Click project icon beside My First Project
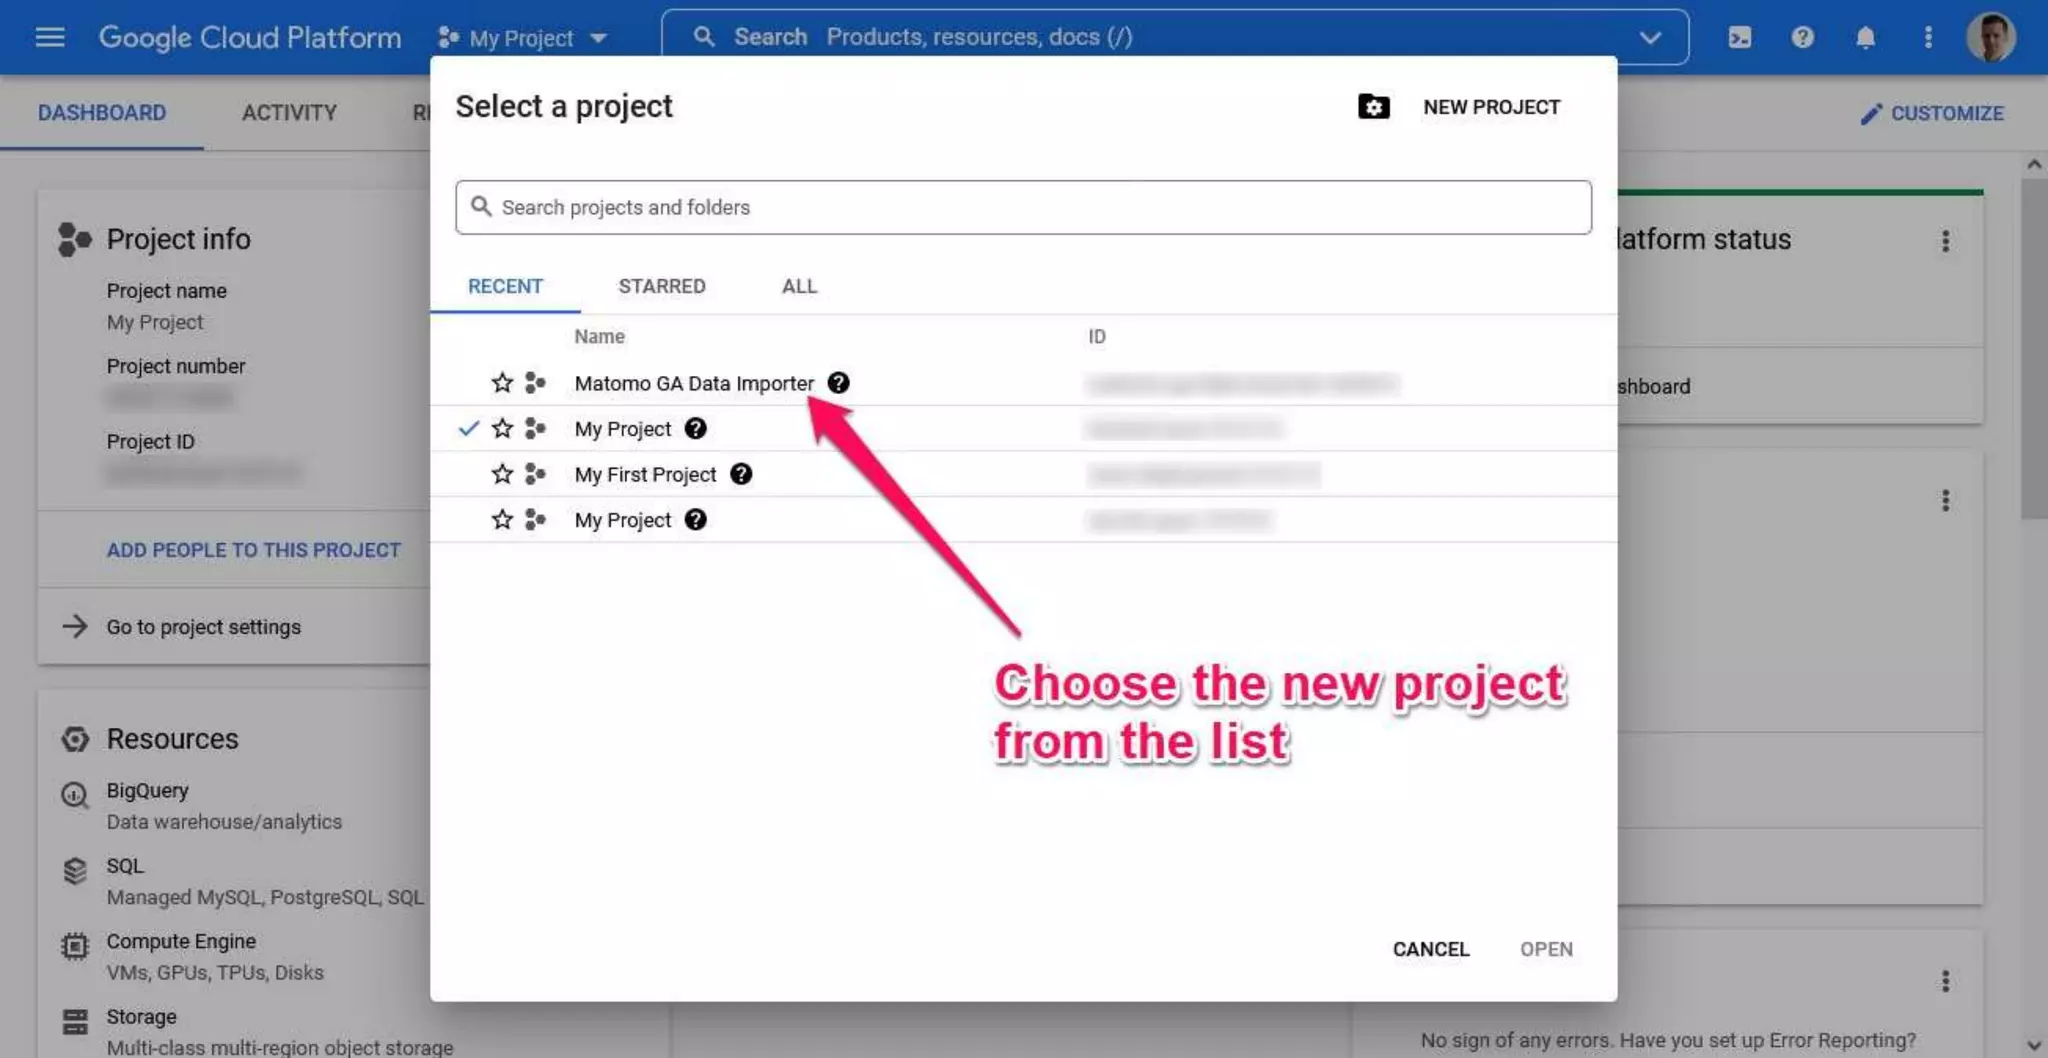Screen dimensions: 2048x1058 click(x=535, y=474)
